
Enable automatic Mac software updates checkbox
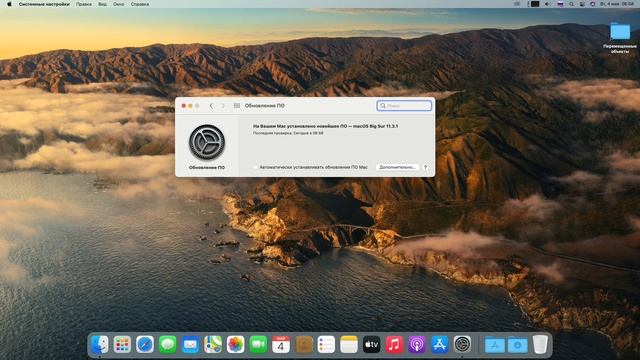click(x=256, y=167)
